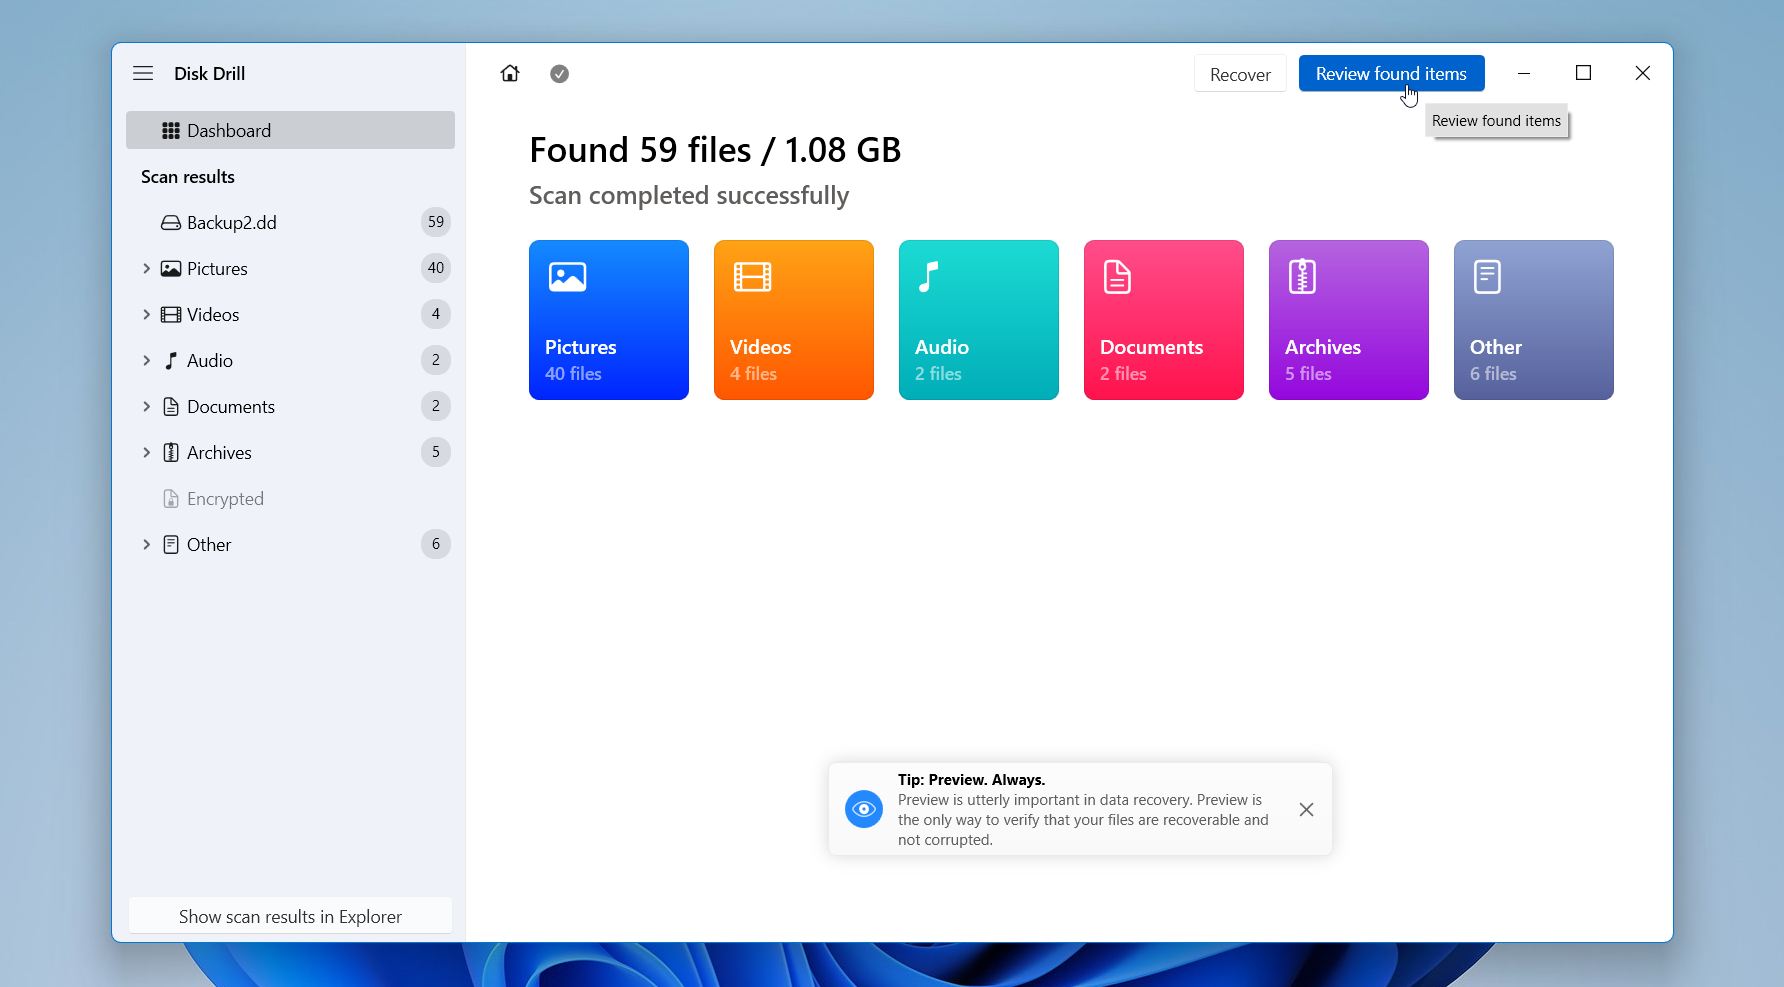
Task: Go to the home icon in toolbar
Action: [x=510, y=73]
